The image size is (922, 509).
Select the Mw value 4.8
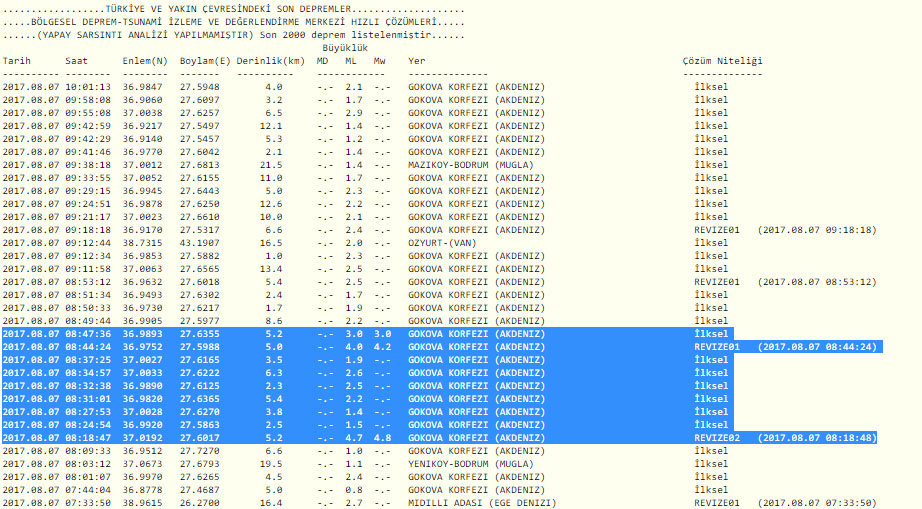point(381,438)
